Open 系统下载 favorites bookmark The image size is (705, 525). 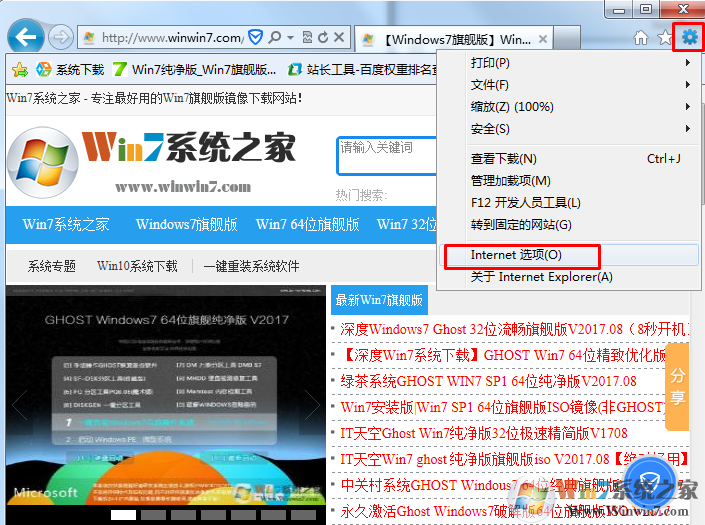tap(70, 70)
